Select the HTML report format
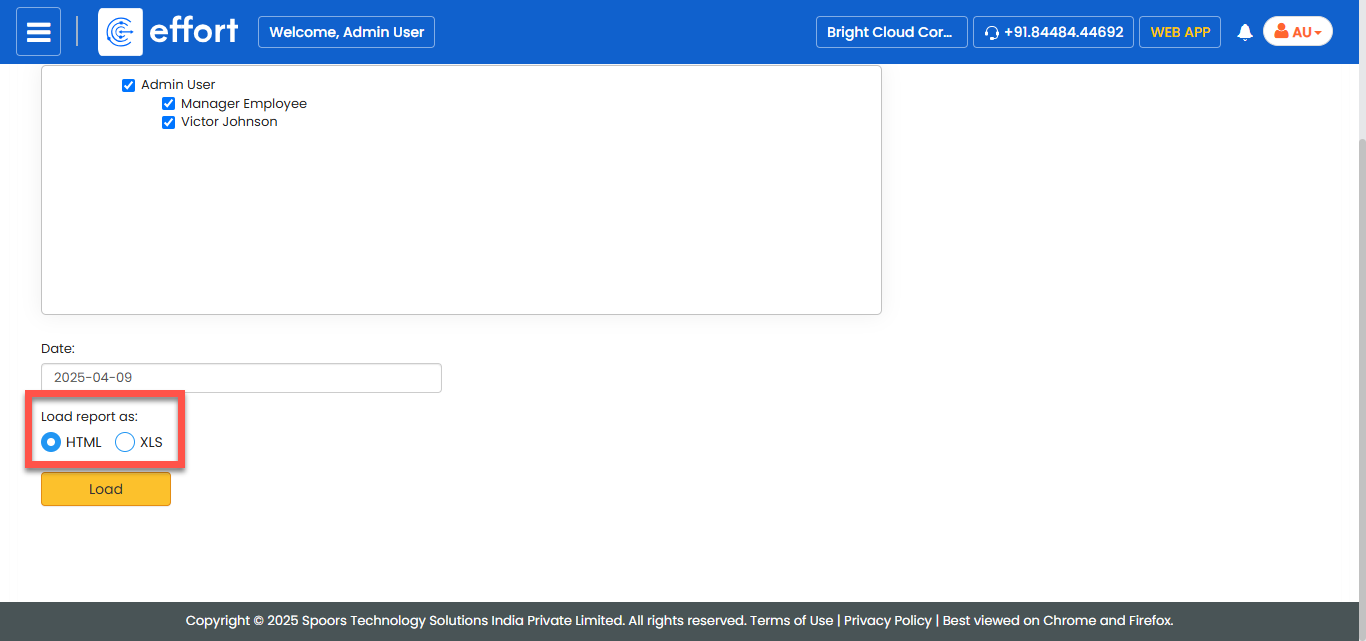The height and width of the screenshot is (641, 1366). pyautogui.click(x=51, y=442)
